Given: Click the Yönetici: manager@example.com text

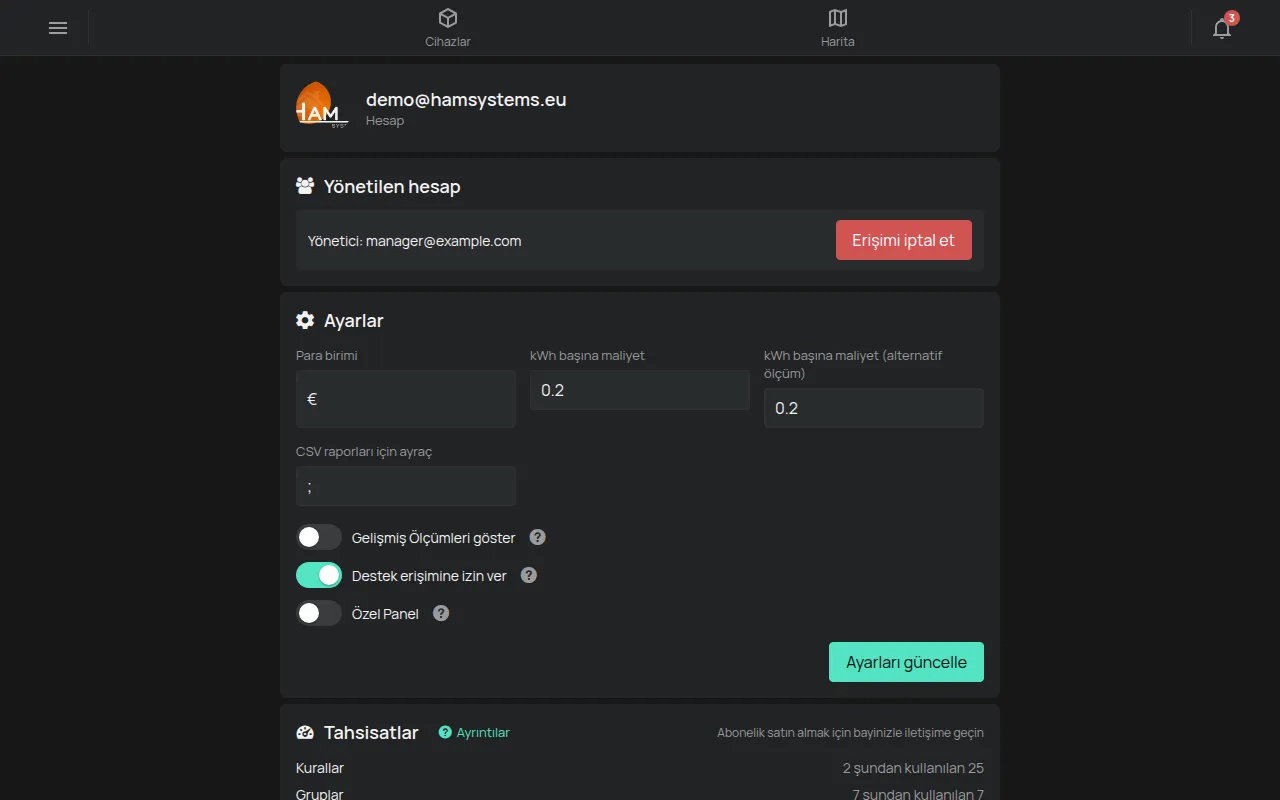Looking at the screenshot, I should [x=414, y=241].
